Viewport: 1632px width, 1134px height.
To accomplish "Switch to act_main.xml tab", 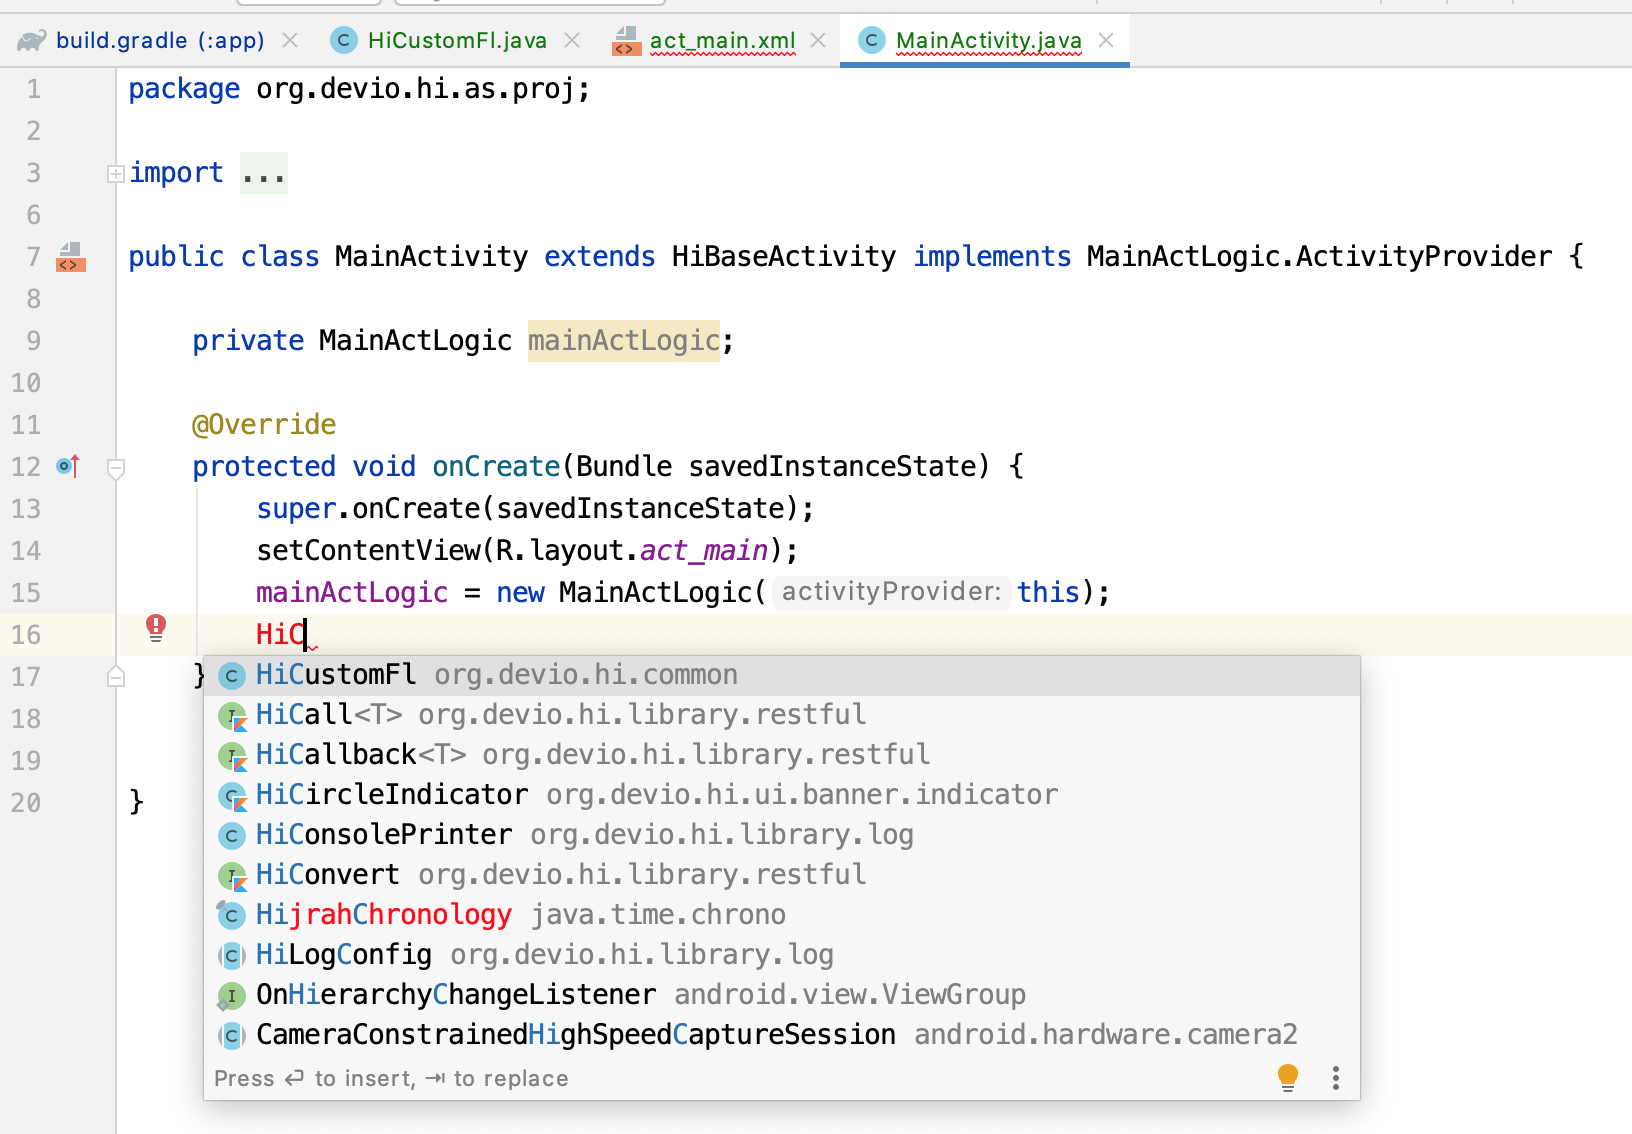I will (x=722, y=40).
